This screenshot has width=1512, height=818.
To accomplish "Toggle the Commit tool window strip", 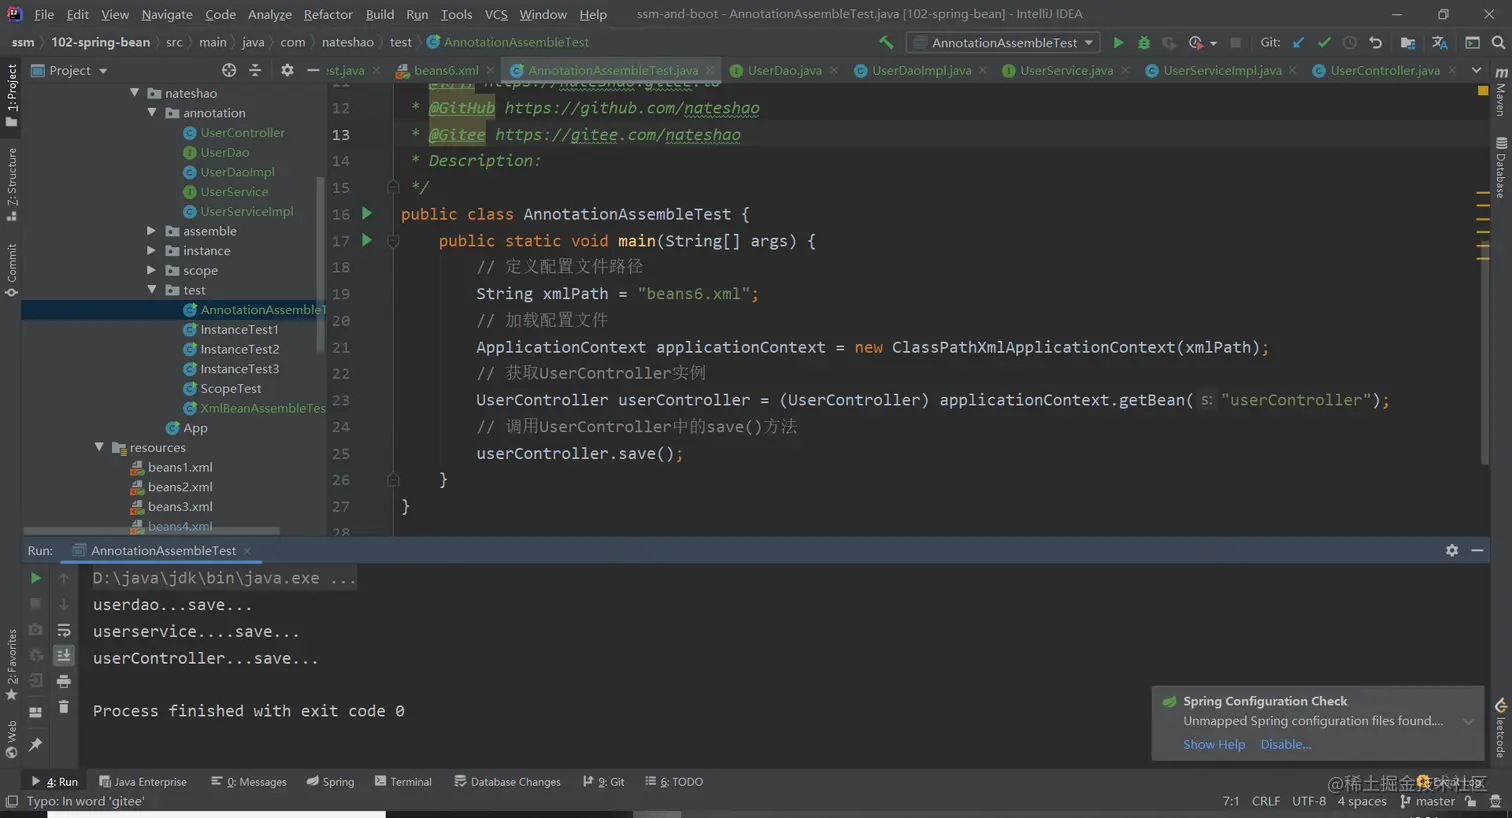I will pos(12,270).
